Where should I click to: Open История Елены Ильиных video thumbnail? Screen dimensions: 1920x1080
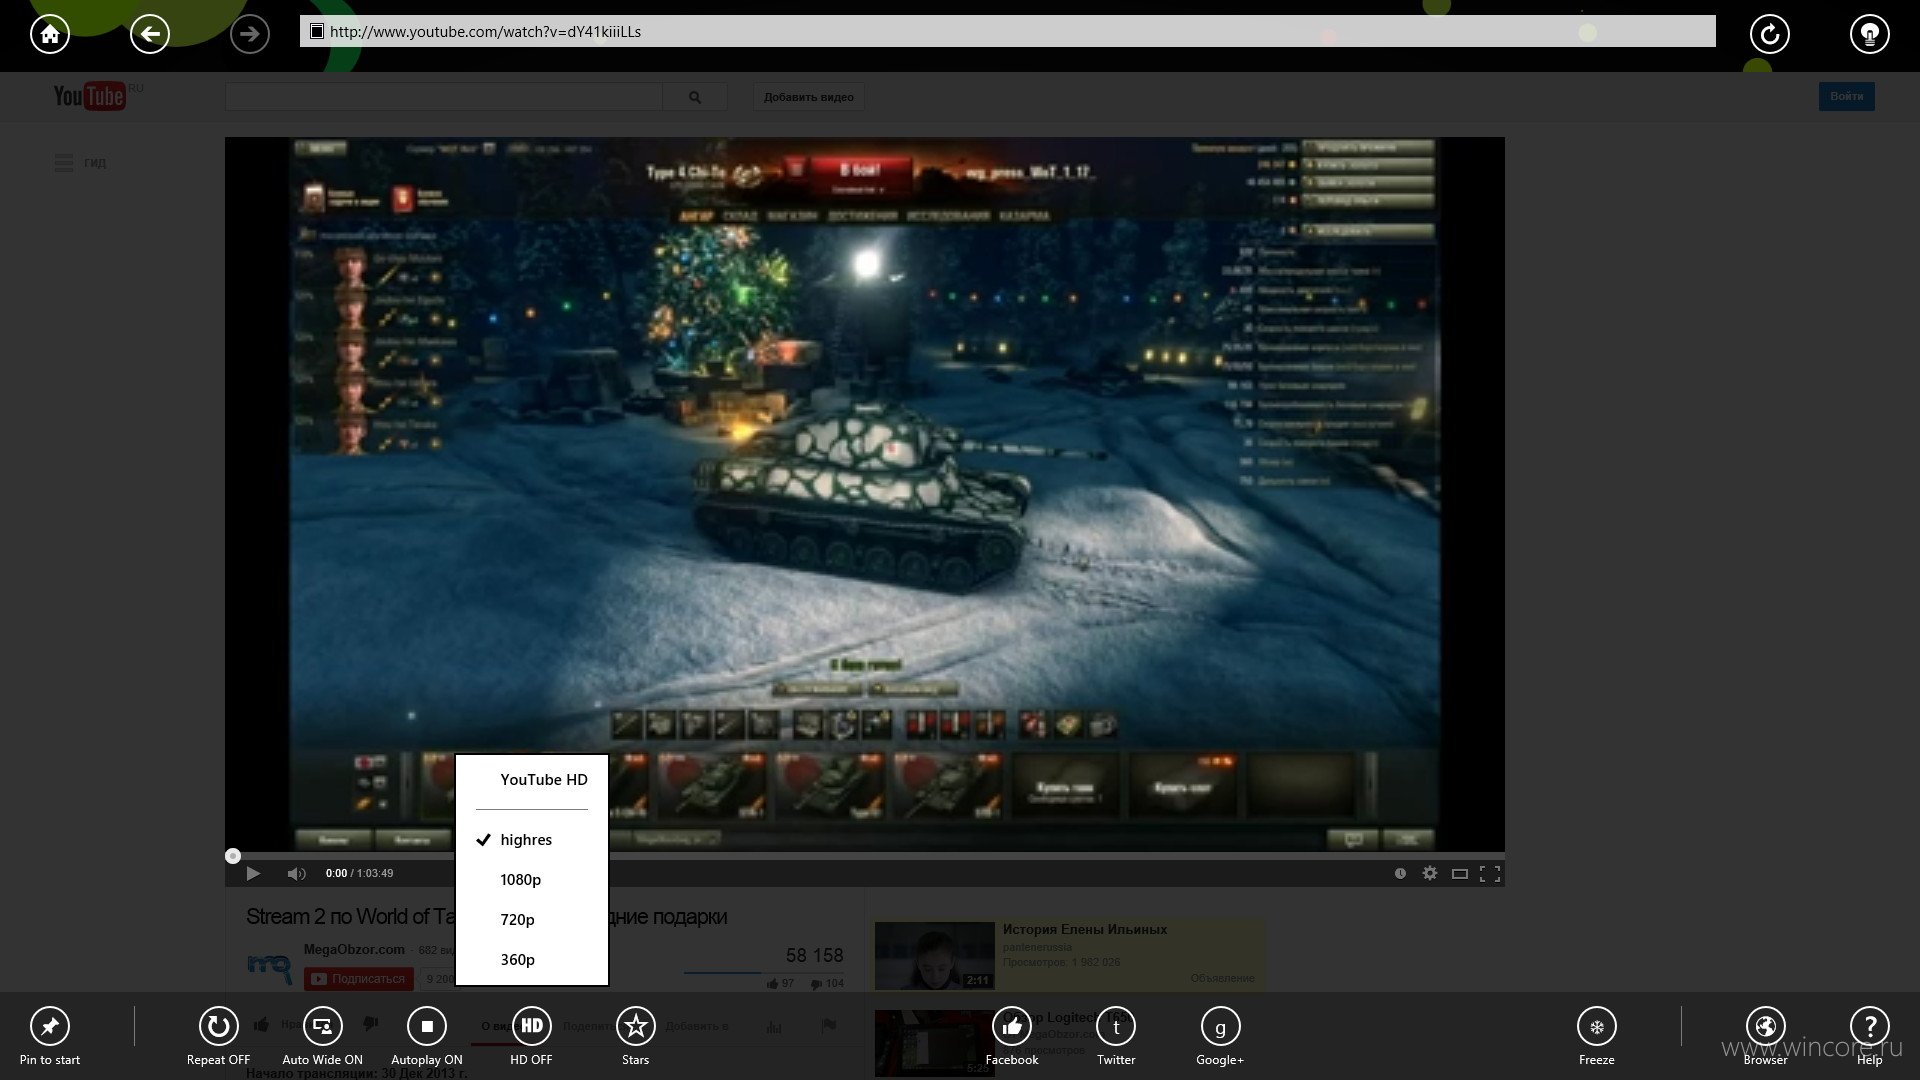click(935, 955)
